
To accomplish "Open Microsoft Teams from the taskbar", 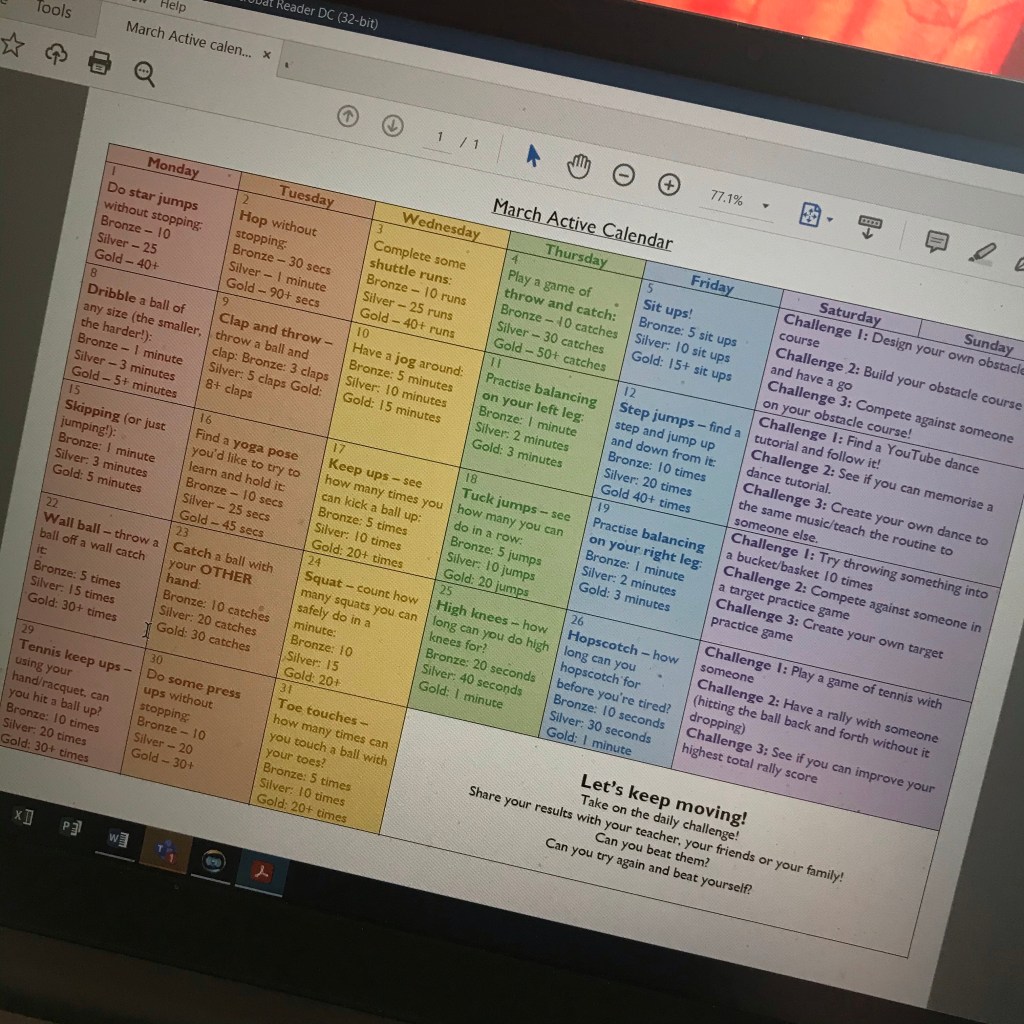I will 165,849.
